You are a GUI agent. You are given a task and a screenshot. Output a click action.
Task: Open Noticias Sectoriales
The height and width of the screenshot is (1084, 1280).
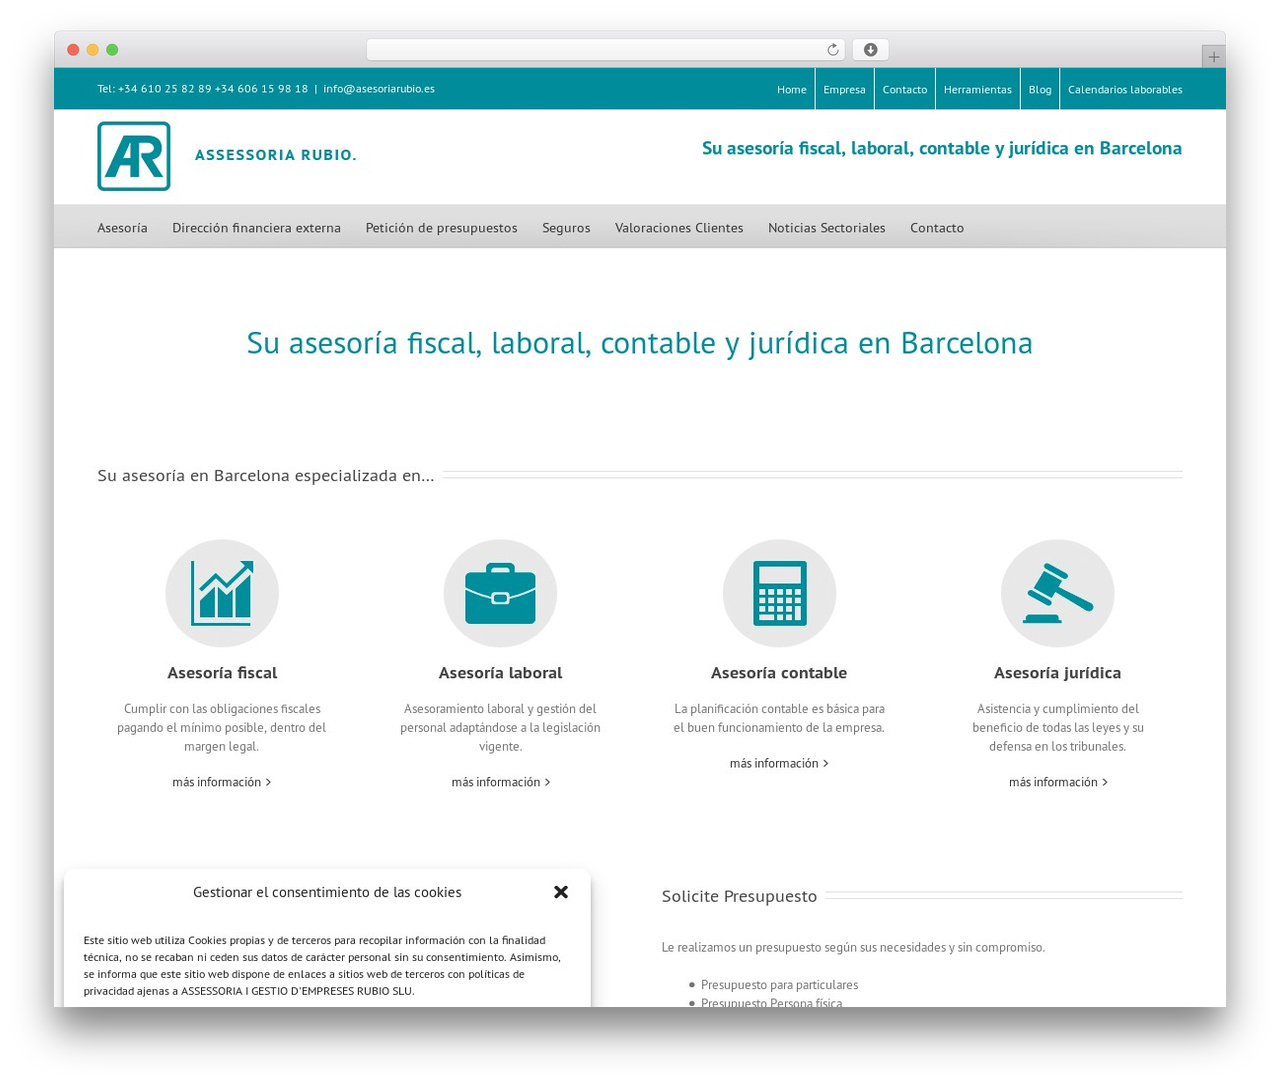[826, 228]
